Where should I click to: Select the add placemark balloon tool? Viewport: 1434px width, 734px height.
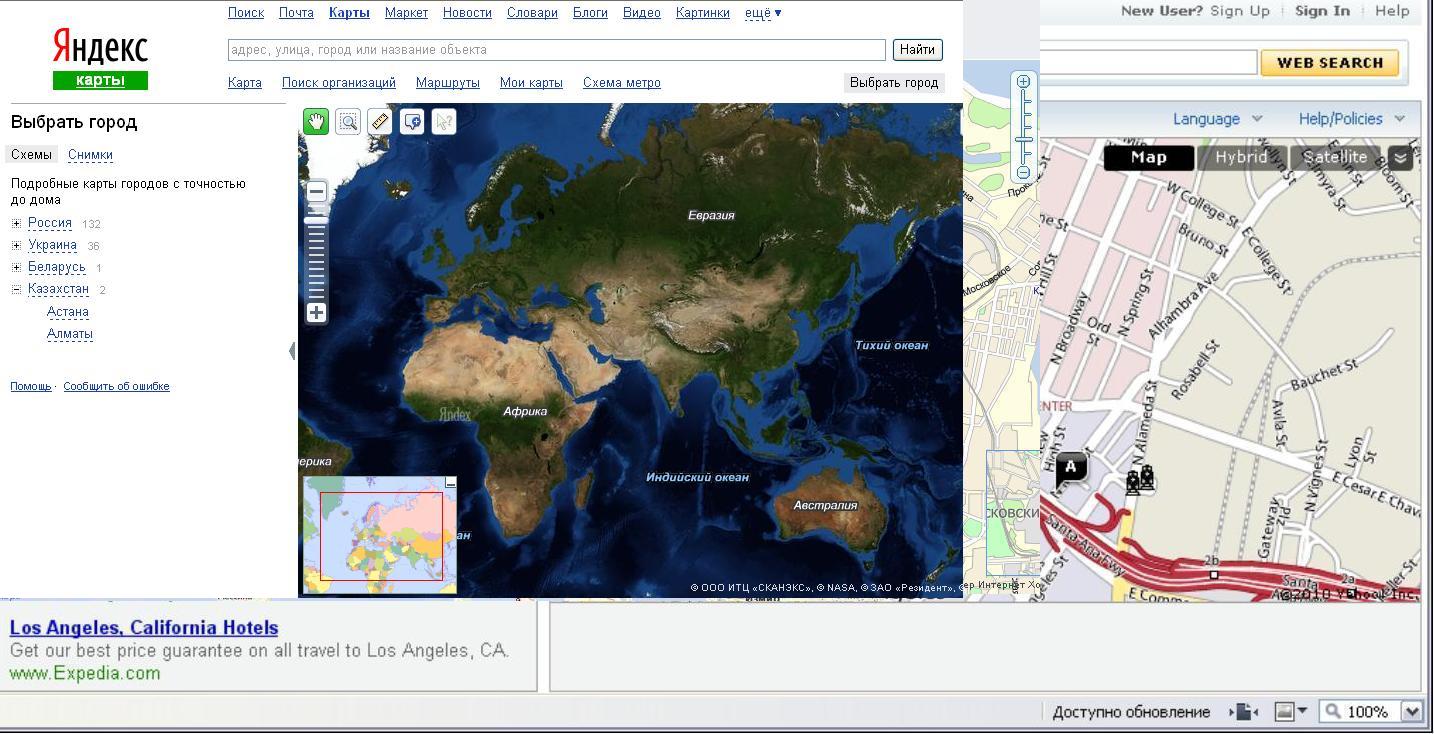click(x=412, y=122)
